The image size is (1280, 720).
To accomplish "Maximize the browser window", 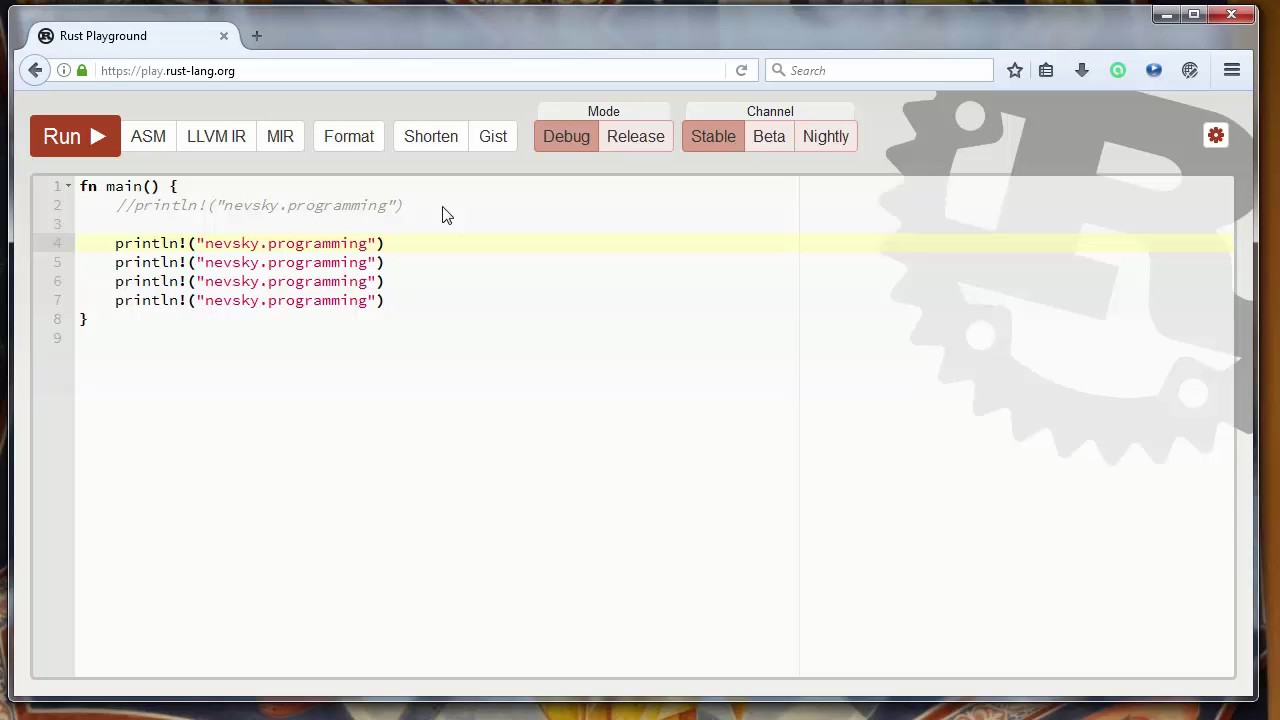I will point(1193,14).
